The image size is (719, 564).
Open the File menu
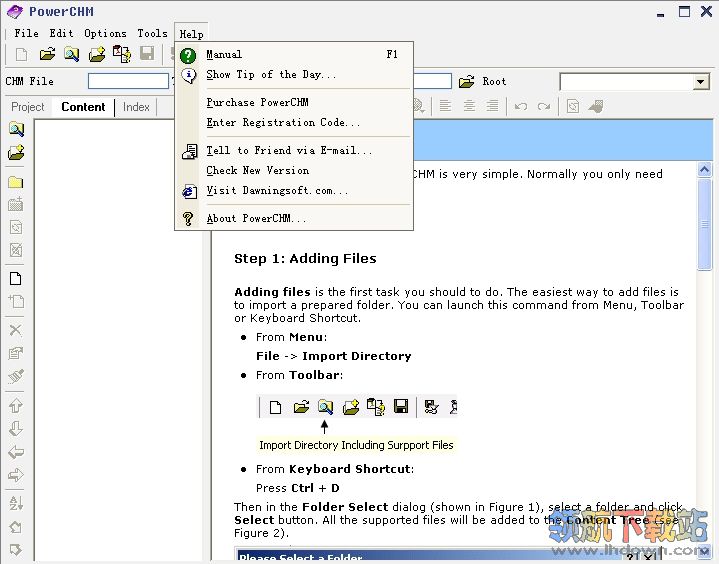coord(26,33)
